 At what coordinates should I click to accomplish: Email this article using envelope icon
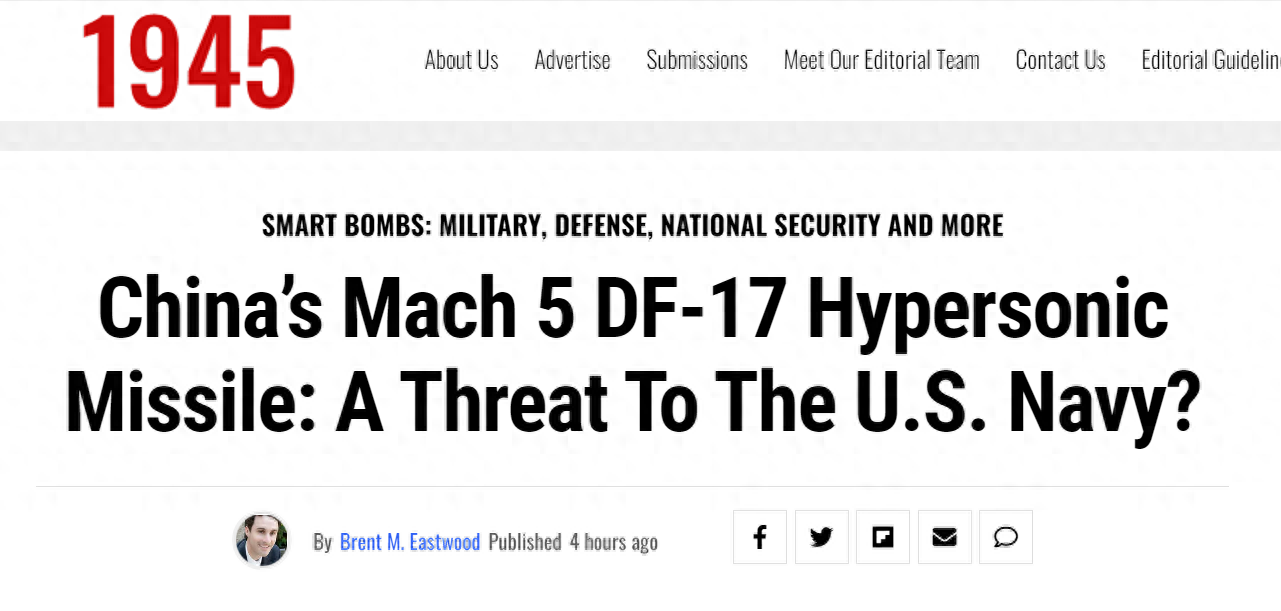click(945, 538)
